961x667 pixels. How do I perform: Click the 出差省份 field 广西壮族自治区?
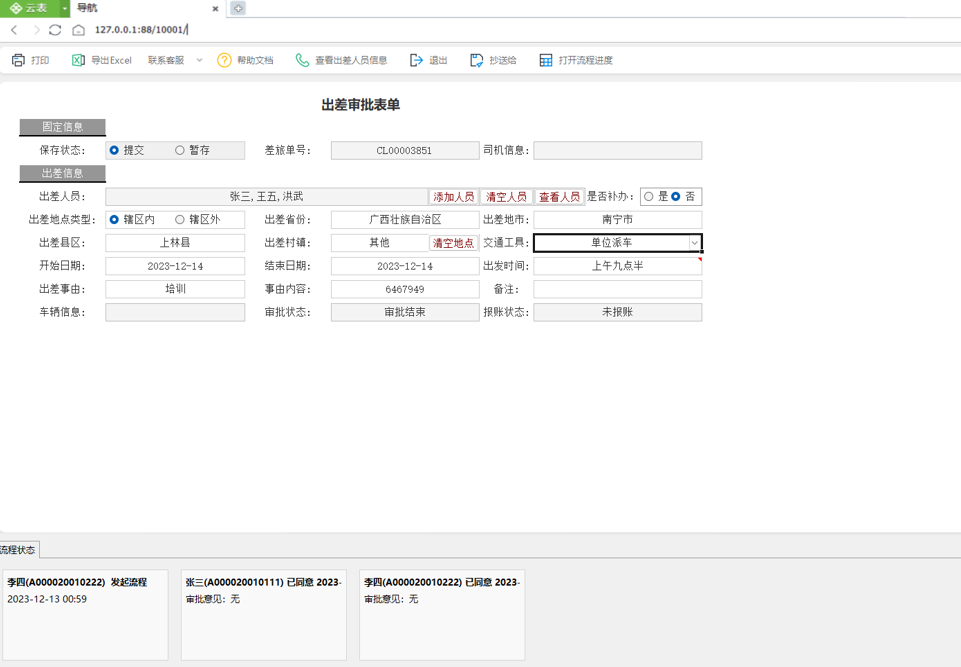[405, 219]
